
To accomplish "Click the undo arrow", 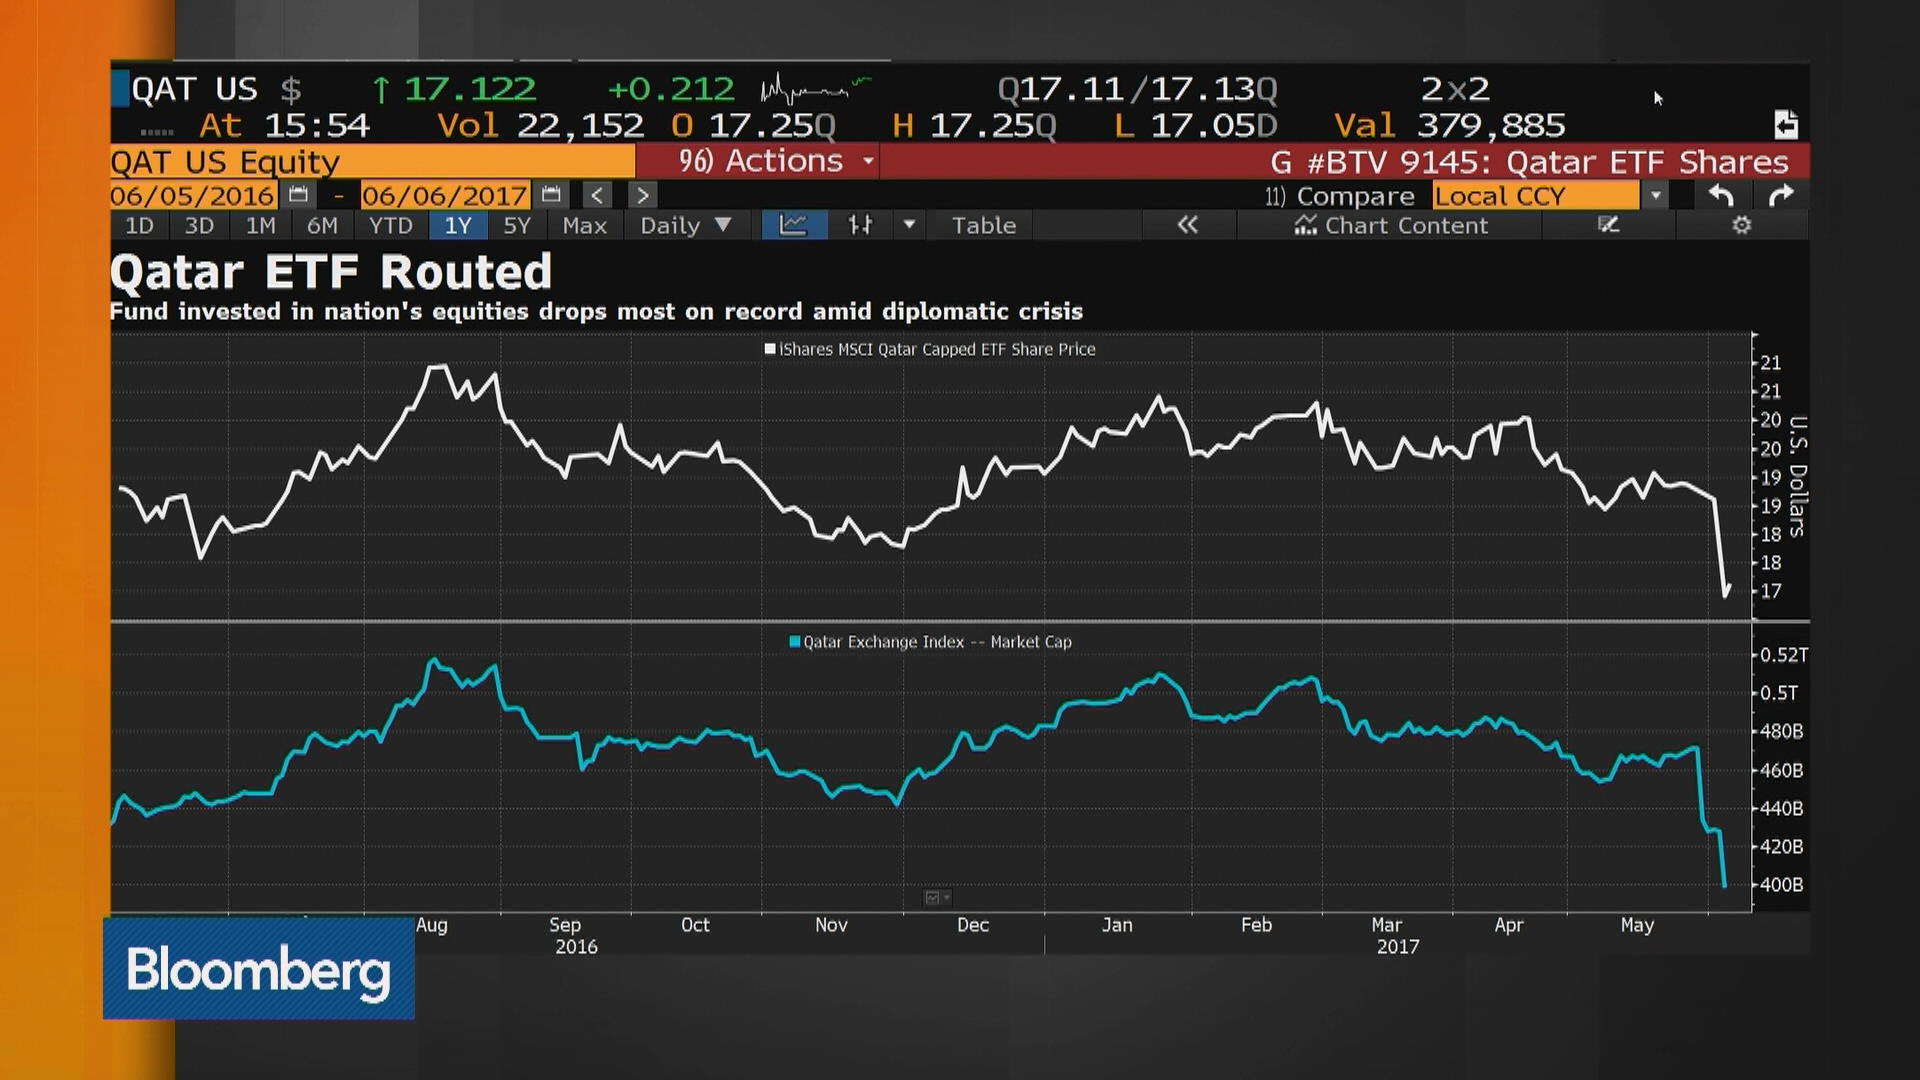I will (1721, 196).
